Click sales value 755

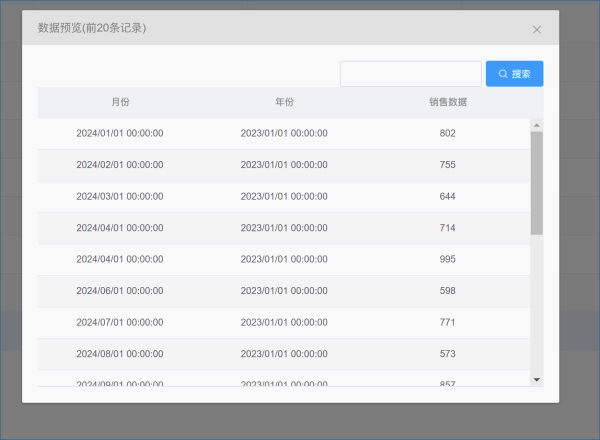point(447,165)
